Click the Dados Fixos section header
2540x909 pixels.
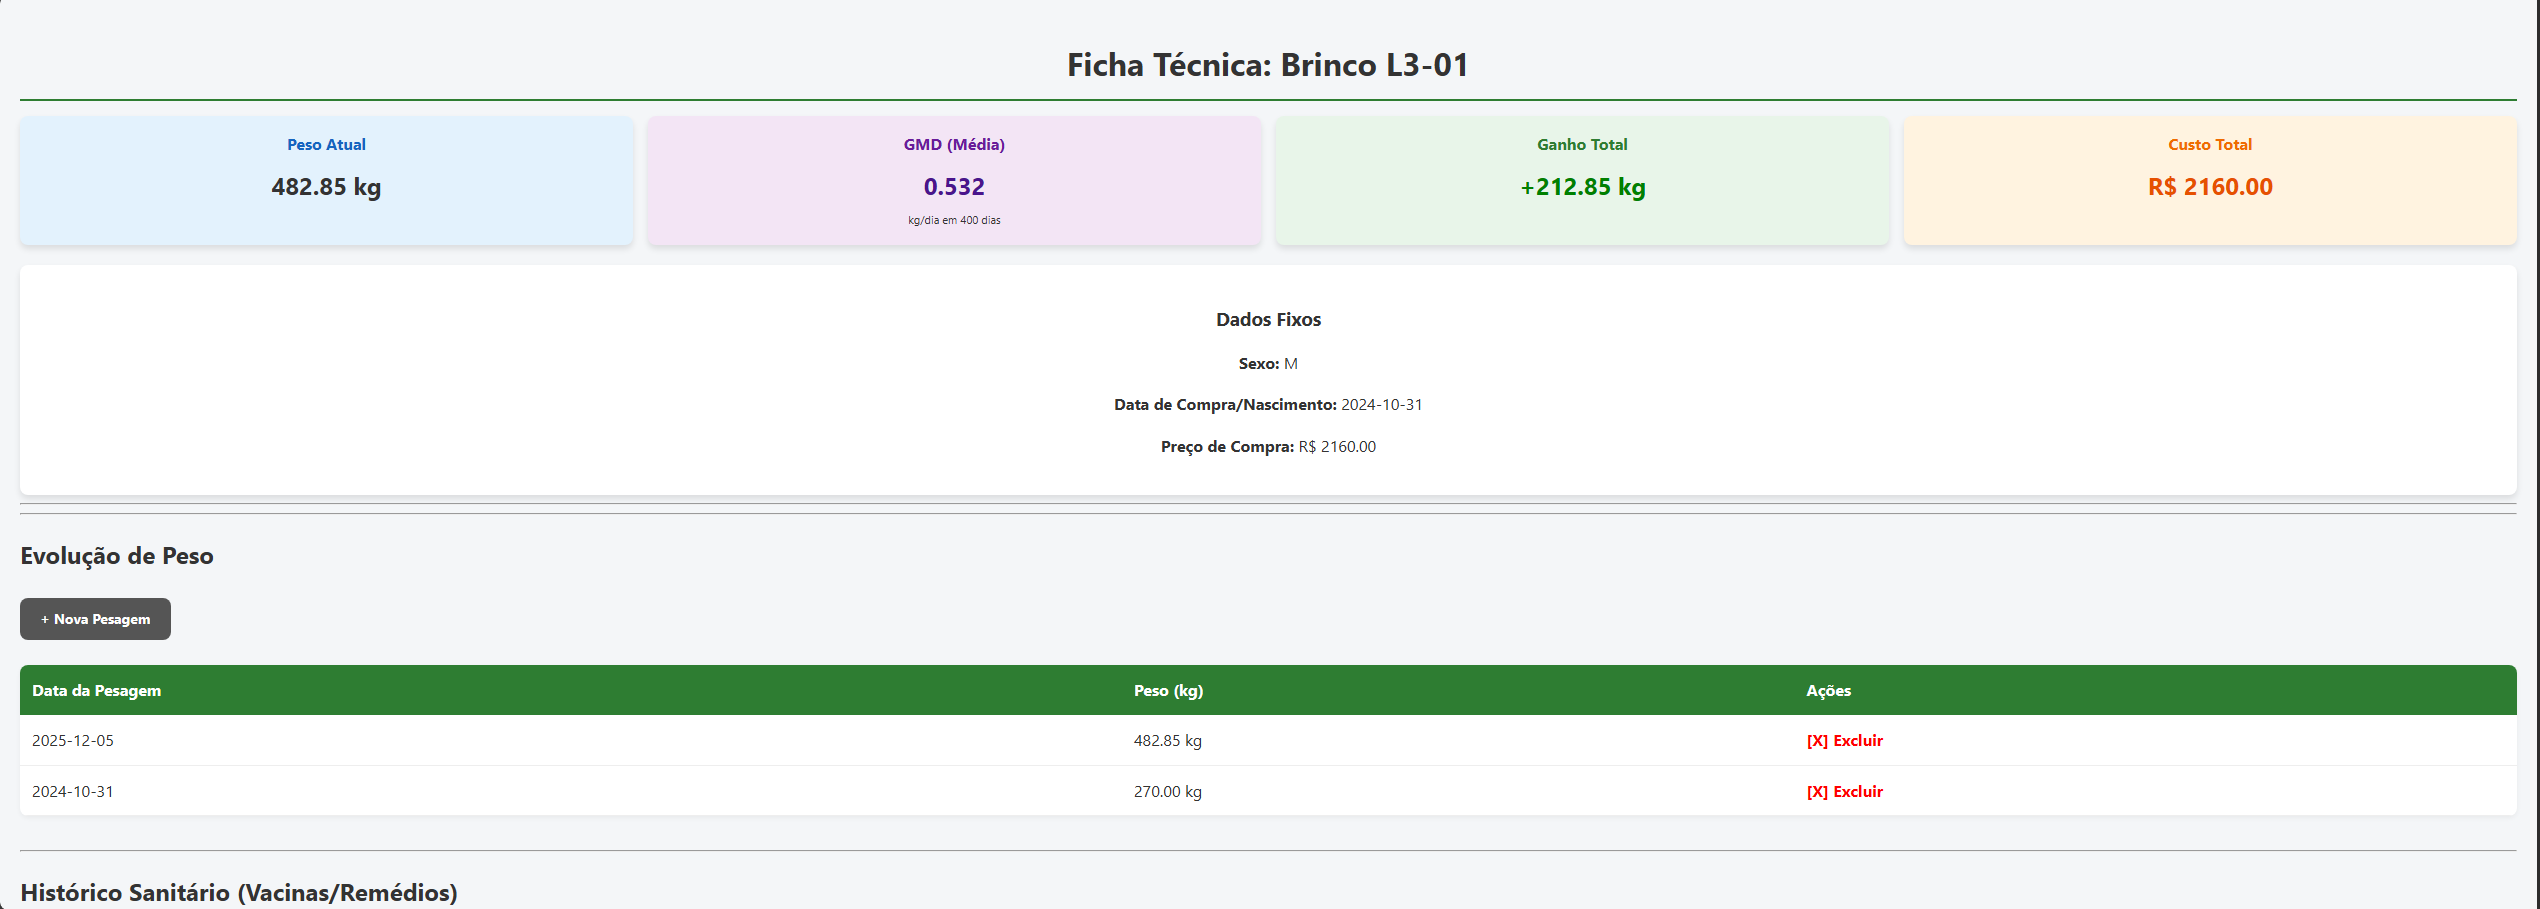1267,319
